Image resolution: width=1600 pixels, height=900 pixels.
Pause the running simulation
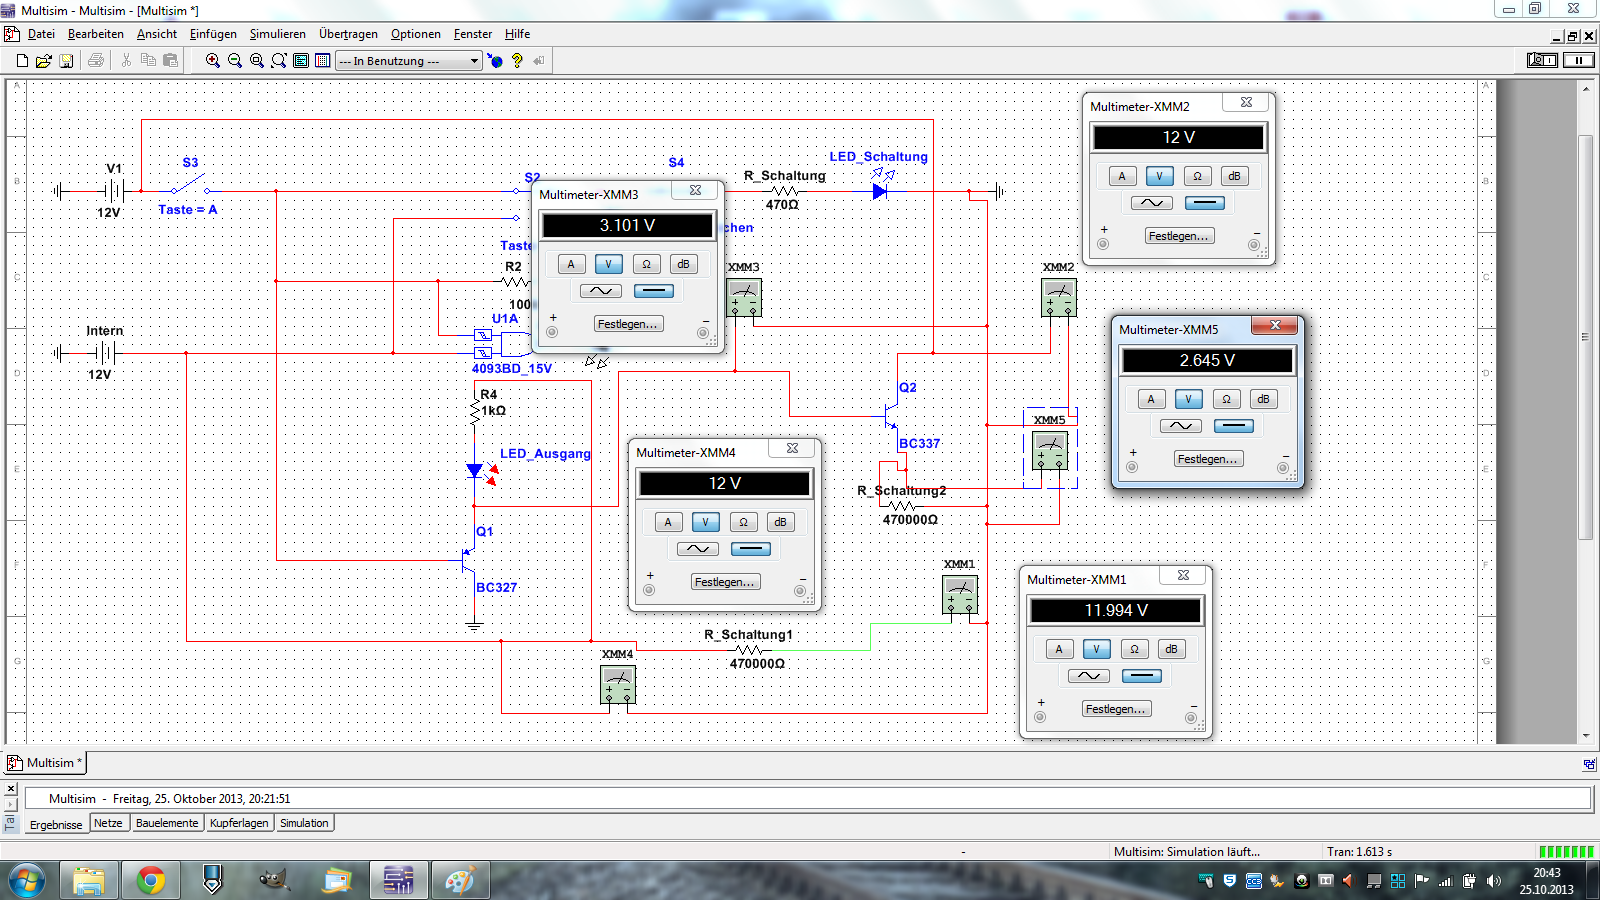[1579, 60]
